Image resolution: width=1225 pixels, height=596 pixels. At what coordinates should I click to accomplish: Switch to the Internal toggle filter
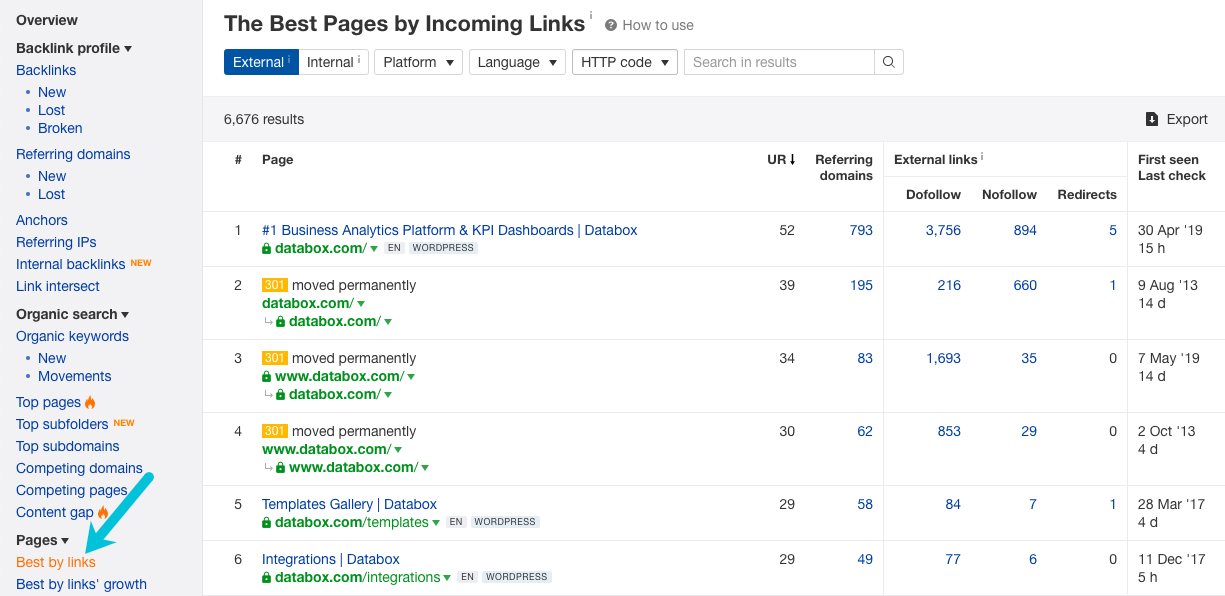point(333,62)
